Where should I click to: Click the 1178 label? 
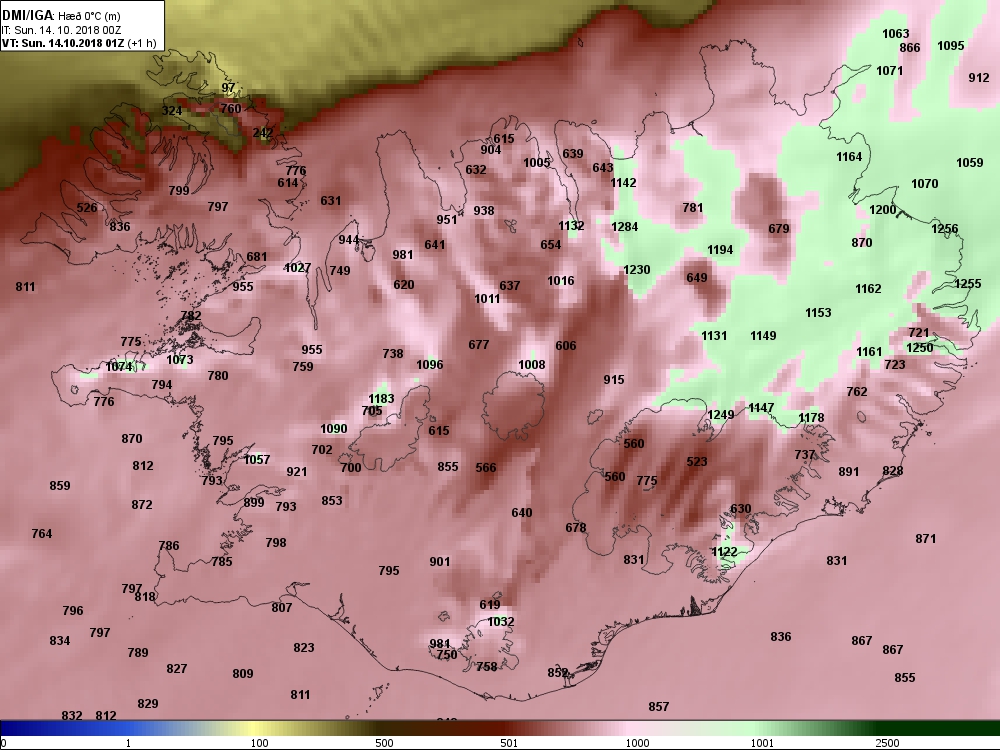click(x=811, y=418)
